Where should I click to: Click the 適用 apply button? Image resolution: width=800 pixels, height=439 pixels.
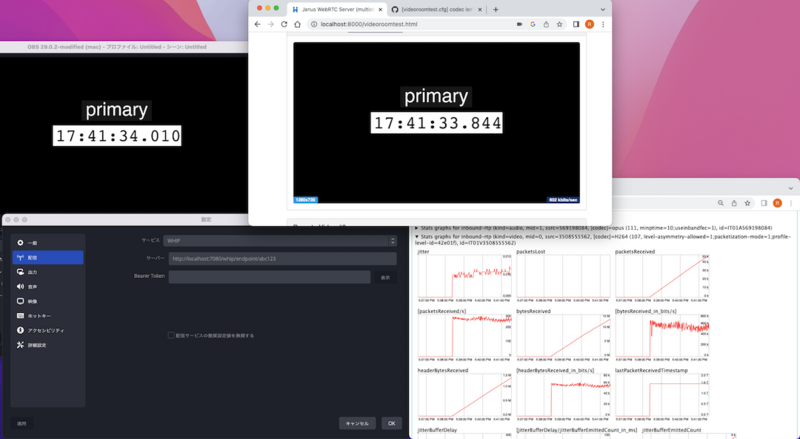21,423
